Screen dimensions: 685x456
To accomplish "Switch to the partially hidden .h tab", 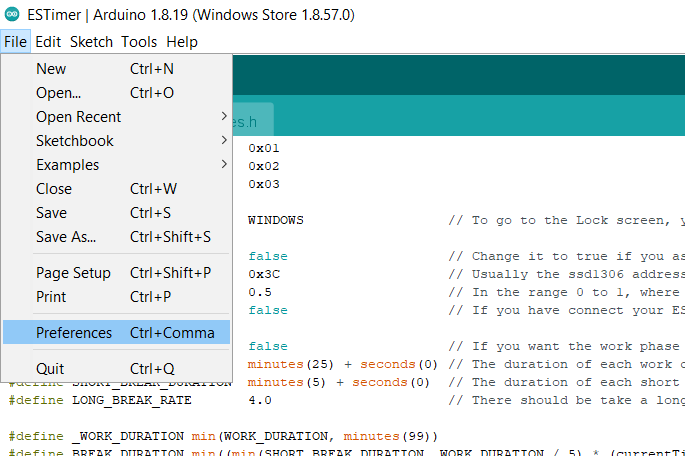I will (253, 121).
